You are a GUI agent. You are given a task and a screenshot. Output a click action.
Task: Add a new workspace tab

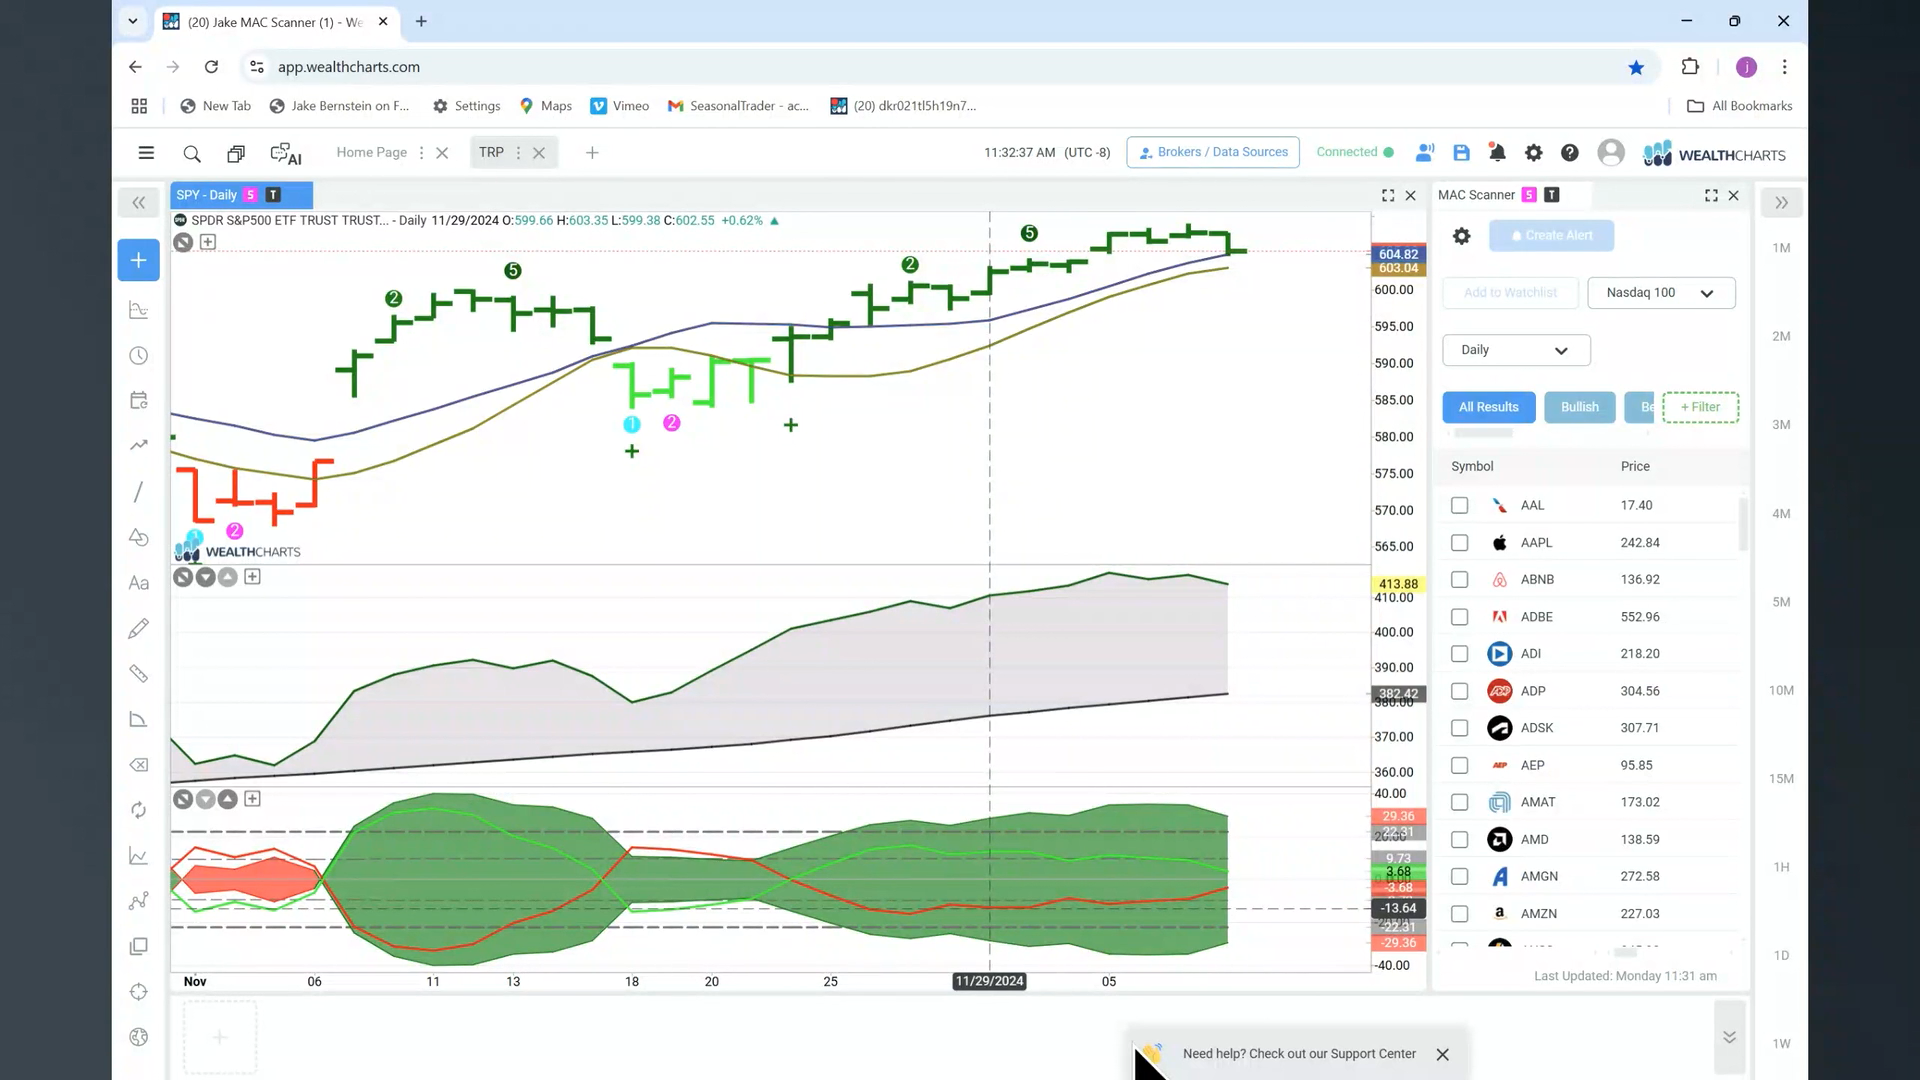point(592,153)
